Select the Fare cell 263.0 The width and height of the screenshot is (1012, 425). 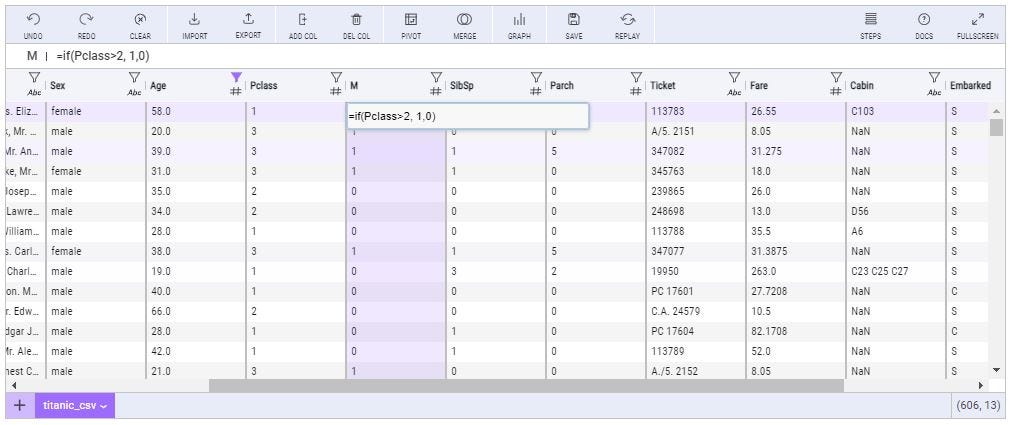[x=796, y=271]
